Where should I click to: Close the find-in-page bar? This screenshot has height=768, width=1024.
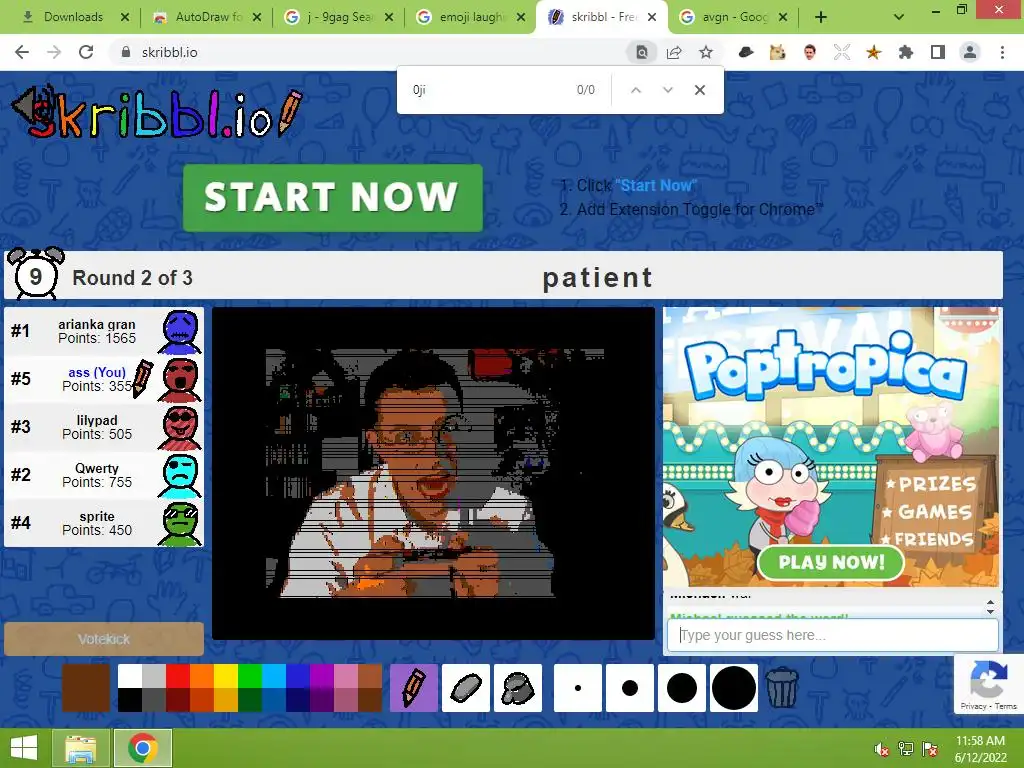(x=699, y=90)
